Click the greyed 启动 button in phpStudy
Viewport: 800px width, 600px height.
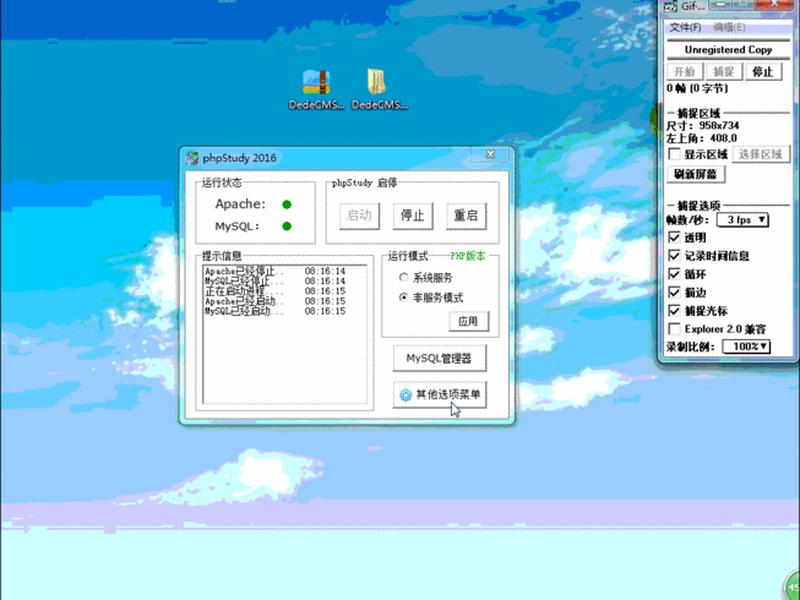coord(360,216)
